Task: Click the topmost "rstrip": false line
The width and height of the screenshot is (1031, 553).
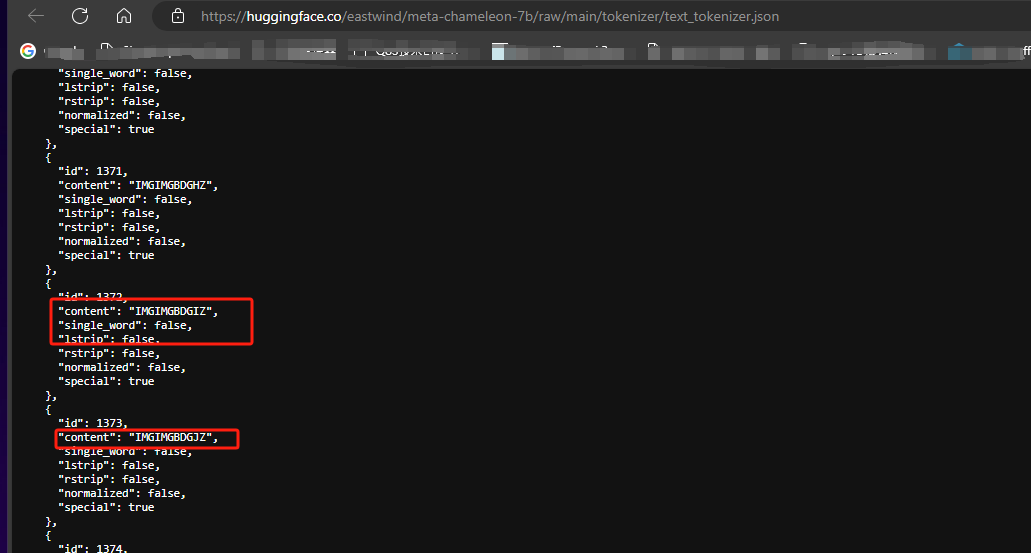Action: pyautogui.click(x=109, y=101)
